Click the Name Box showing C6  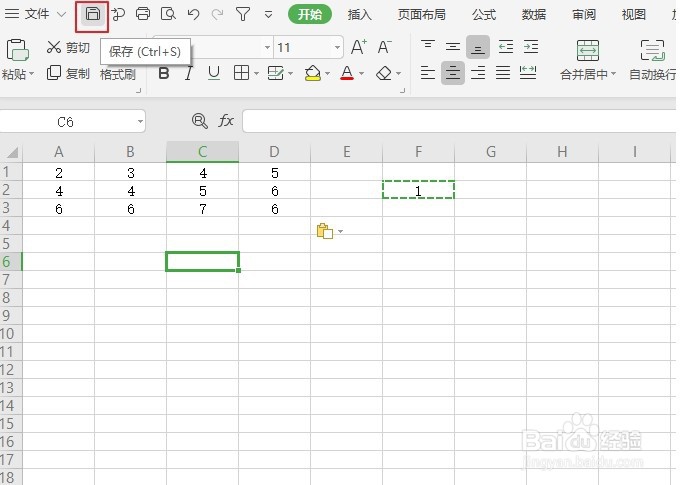pos(65,121)
